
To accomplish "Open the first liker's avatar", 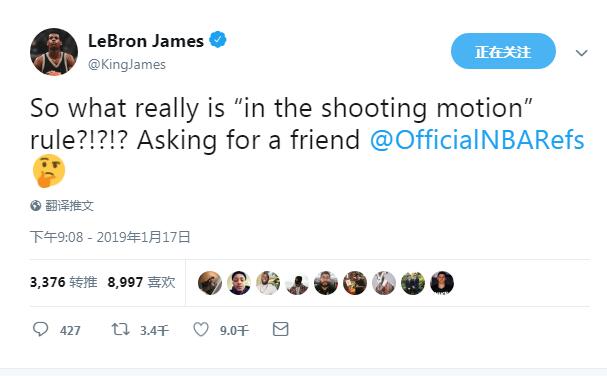I will coord(210,283).
